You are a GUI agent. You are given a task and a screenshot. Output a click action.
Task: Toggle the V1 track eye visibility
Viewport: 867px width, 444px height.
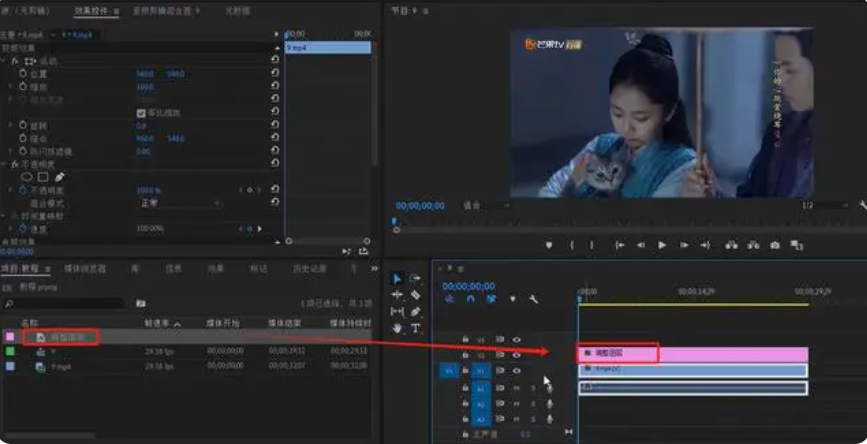[x=517, y=370]
